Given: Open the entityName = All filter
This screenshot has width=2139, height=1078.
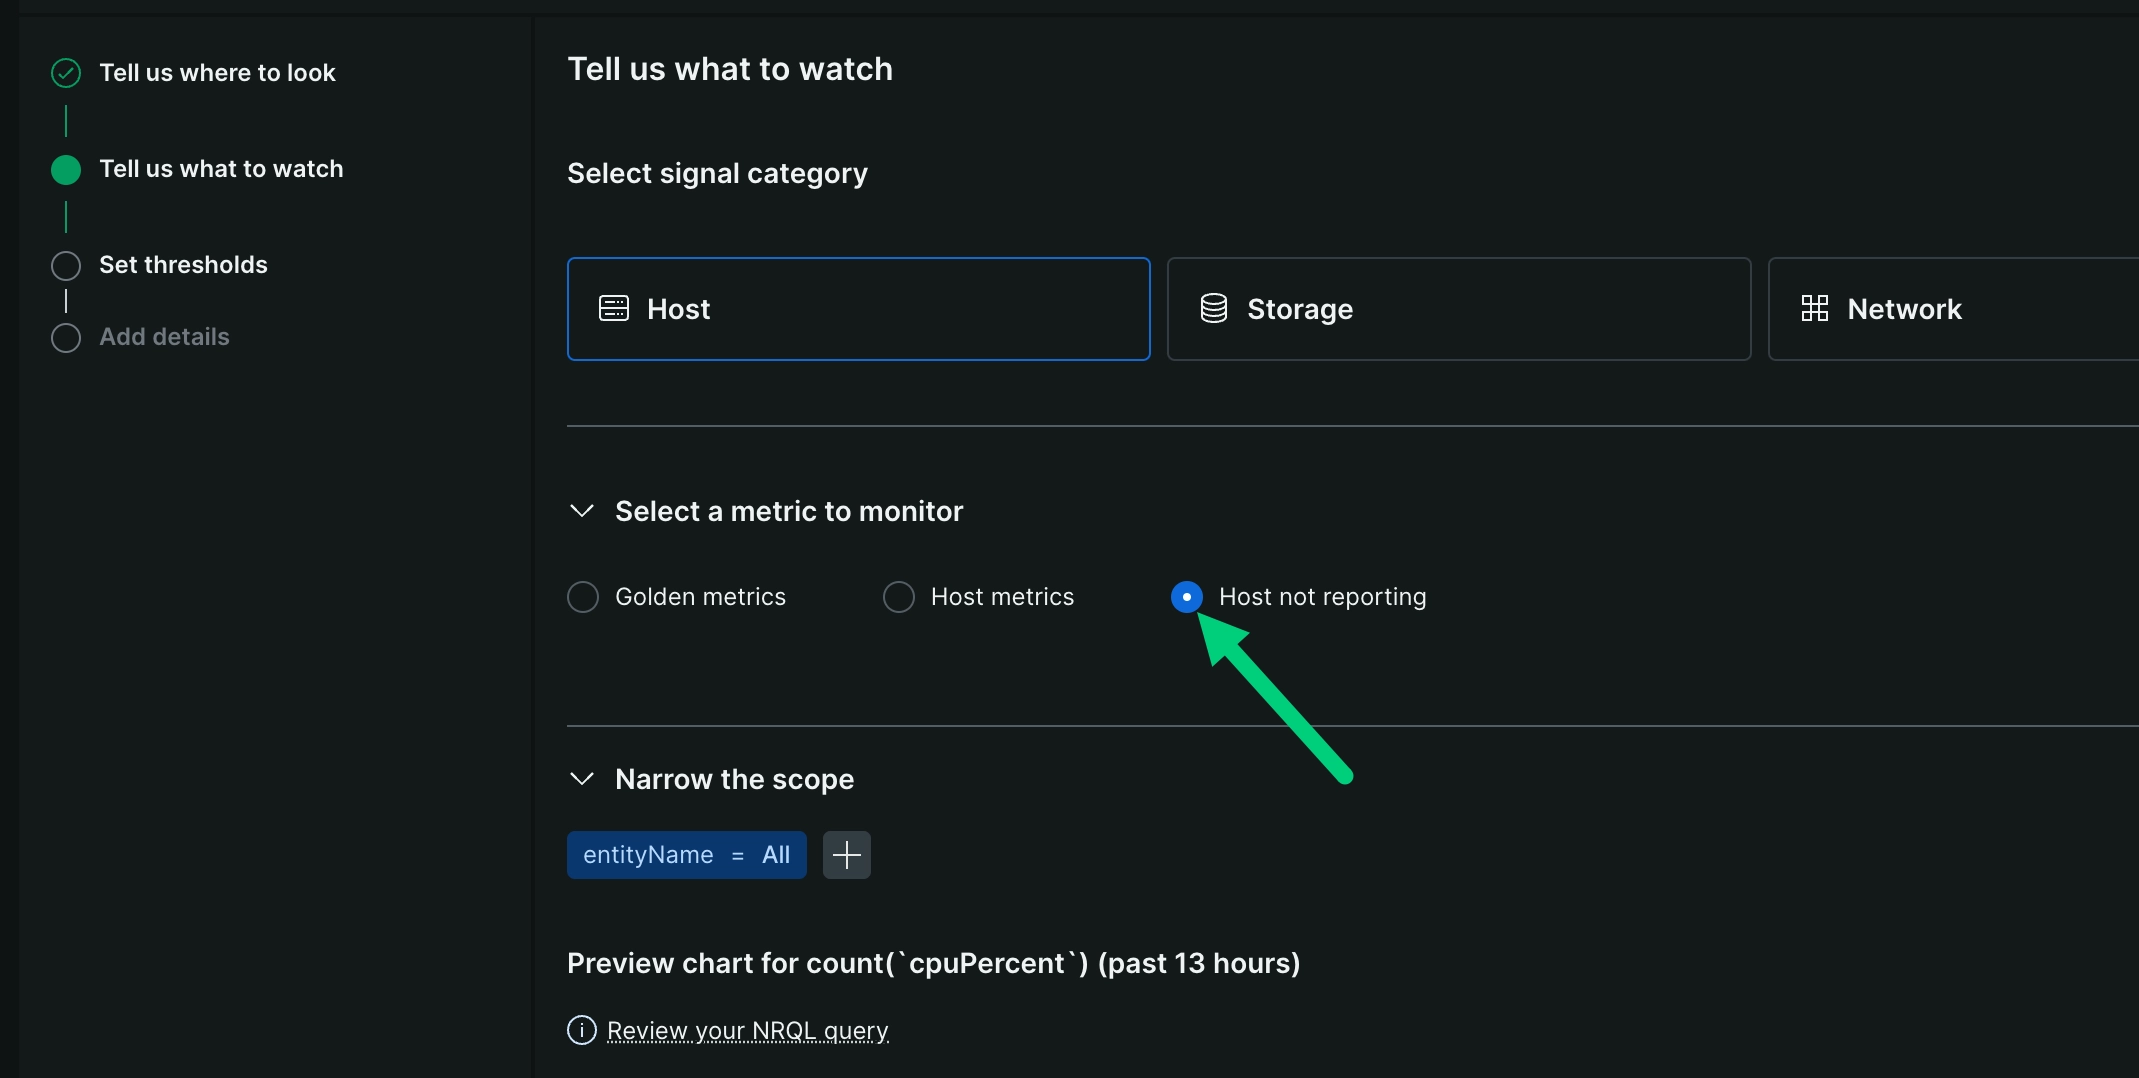Looking at the screenshot, I should (686, 855).
